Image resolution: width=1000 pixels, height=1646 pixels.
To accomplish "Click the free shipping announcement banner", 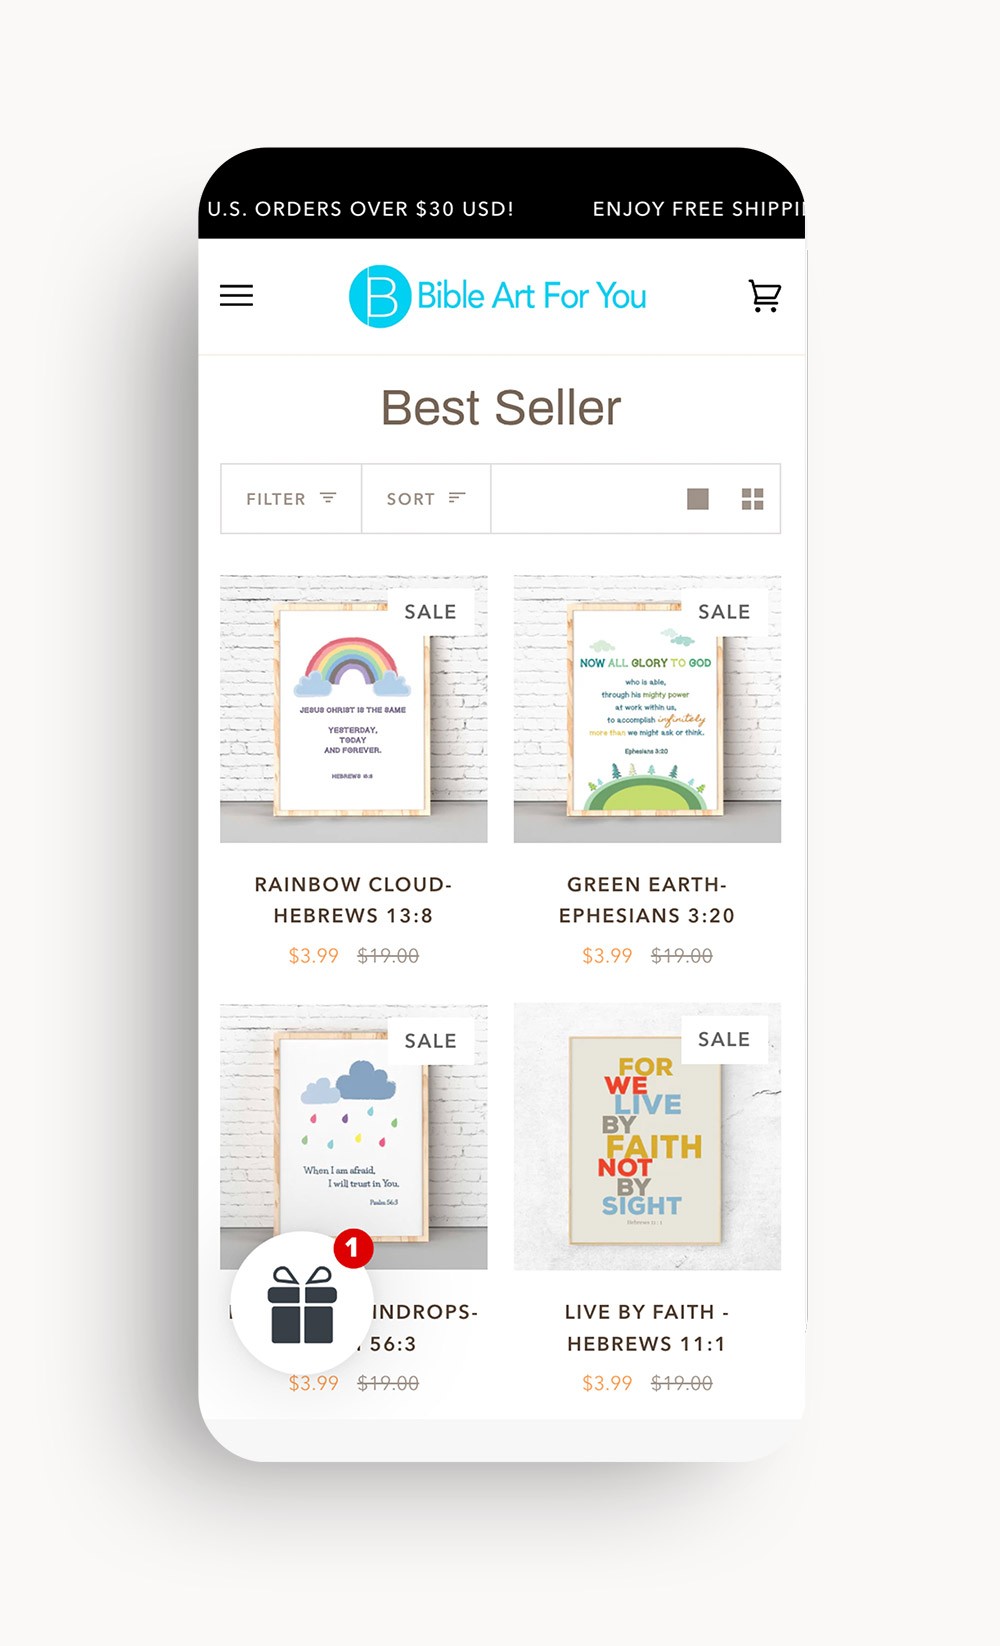I will 502,209.
